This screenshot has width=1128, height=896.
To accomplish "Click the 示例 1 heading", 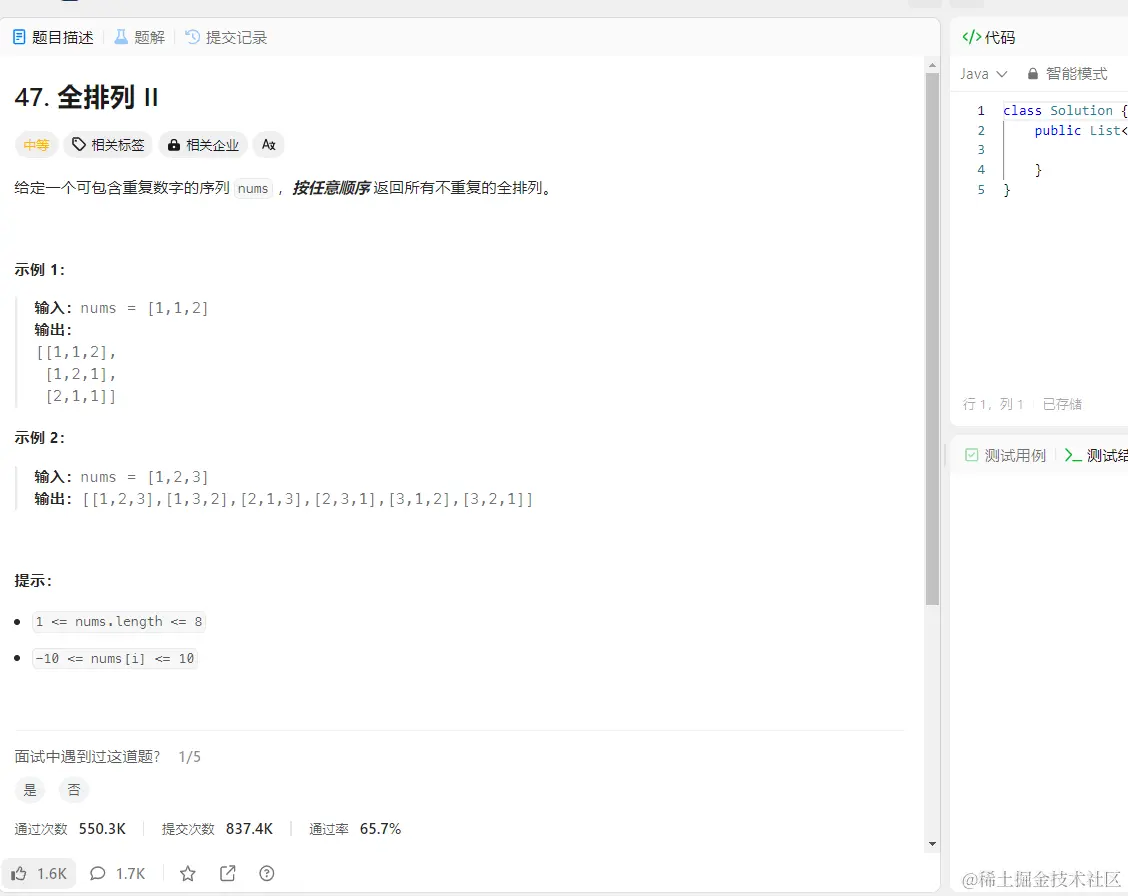I will click(40, 270).
